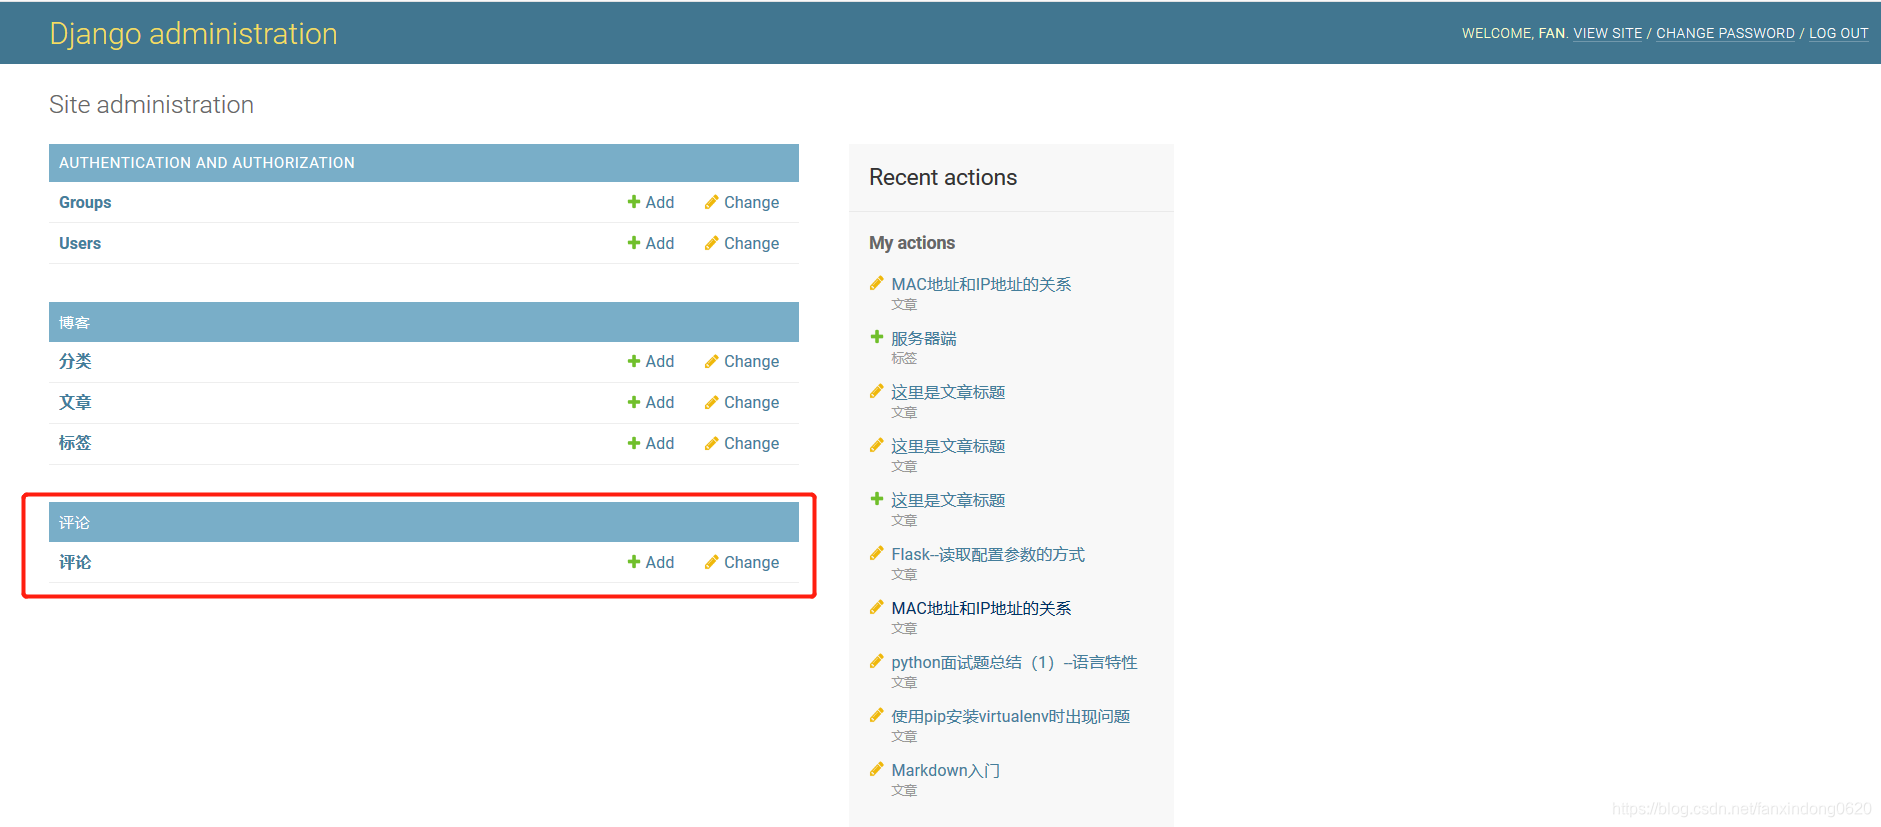Click pencil icon in 分类 row
Screen dimensions: 1881x827
click(711, 361)
